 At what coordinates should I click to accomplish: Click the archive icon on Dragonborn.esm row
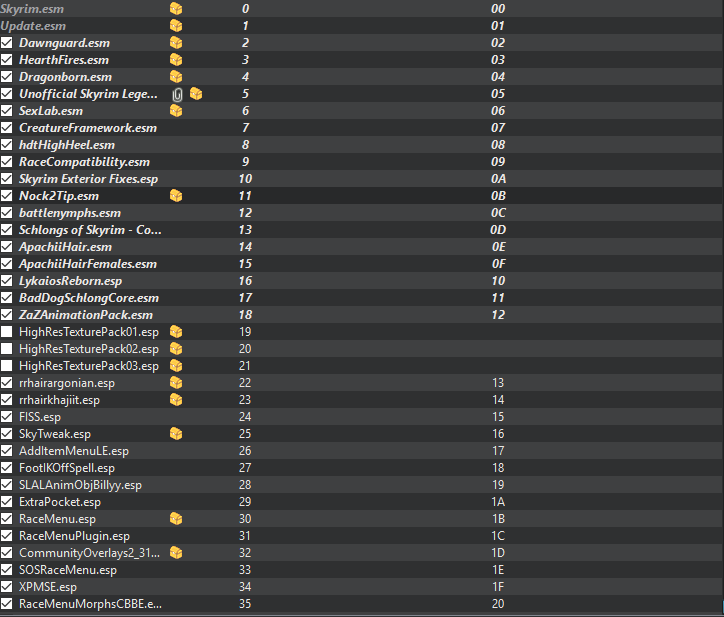(176, 77)
